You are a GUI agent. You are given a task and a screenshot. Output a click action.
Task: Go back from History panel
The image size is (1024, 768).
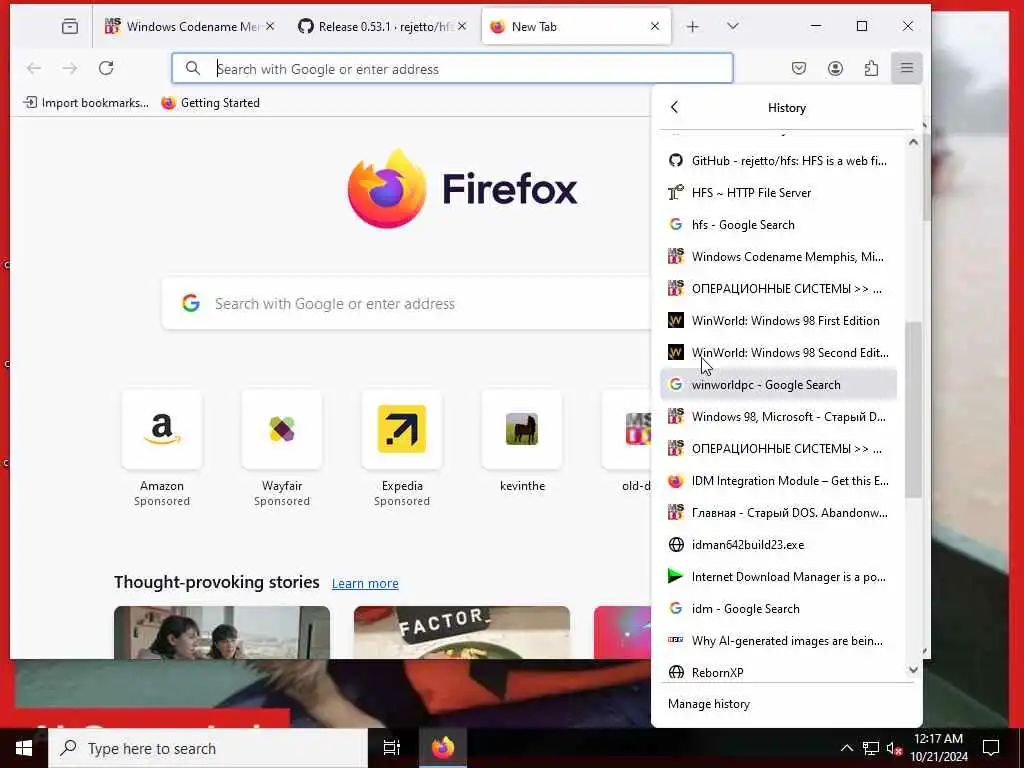coord(675,107)
